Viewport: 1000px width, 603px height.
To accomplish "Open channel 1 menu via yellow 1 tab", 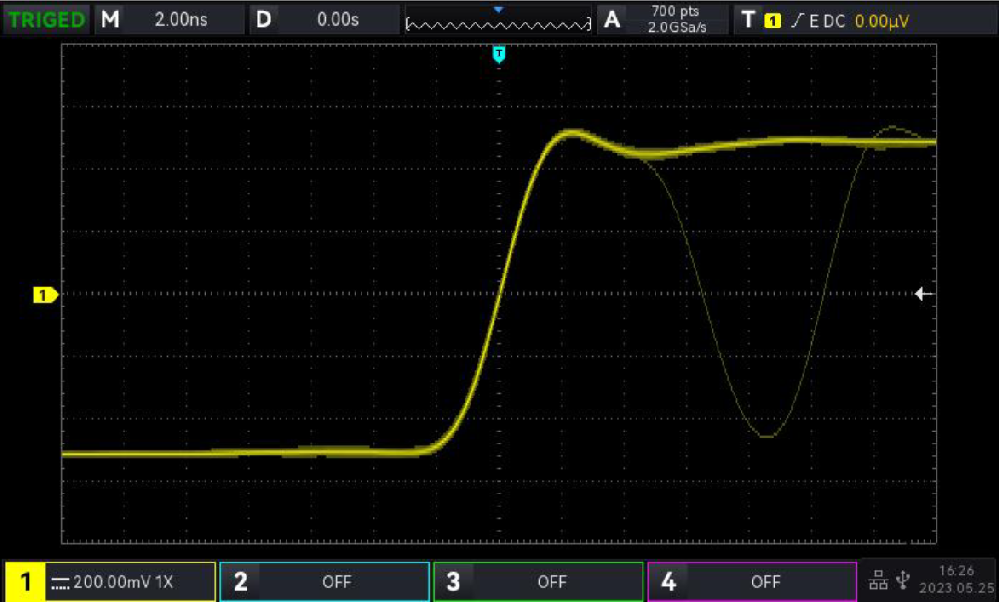I will pyautogui.click(x=25, y=581).
